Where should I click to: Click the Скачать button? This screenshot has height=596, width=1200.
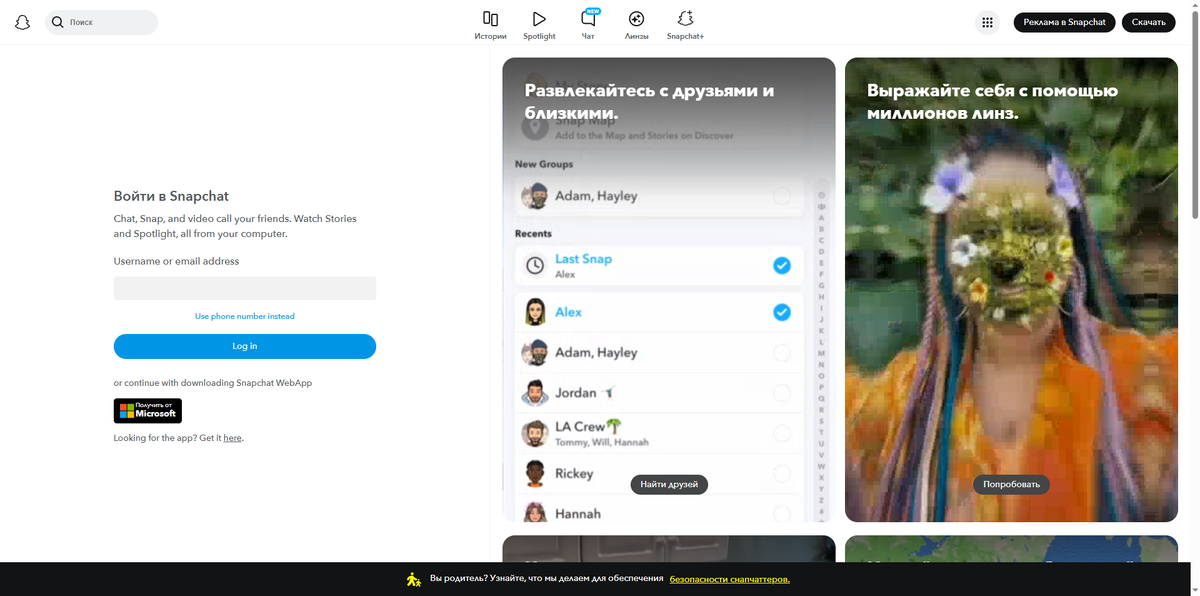[1148, 22]
